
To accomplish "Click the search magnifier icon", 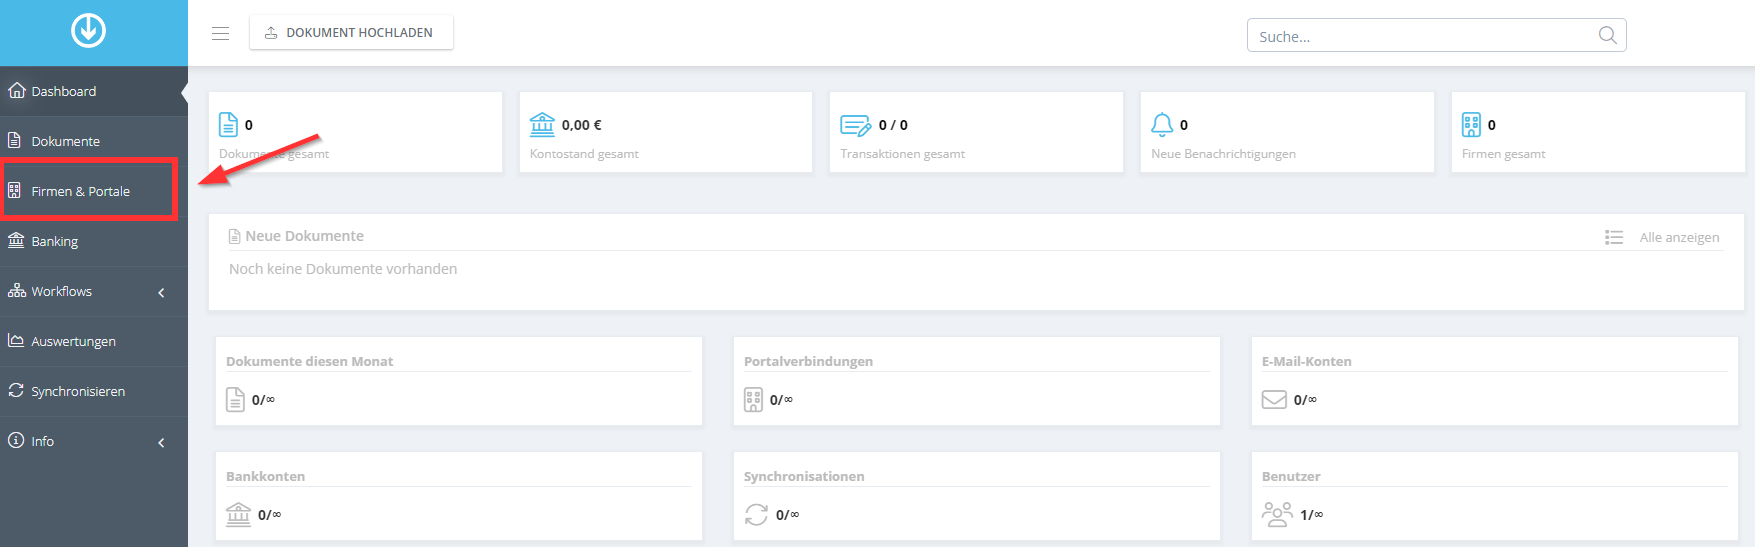I will tap(1607, 35).
